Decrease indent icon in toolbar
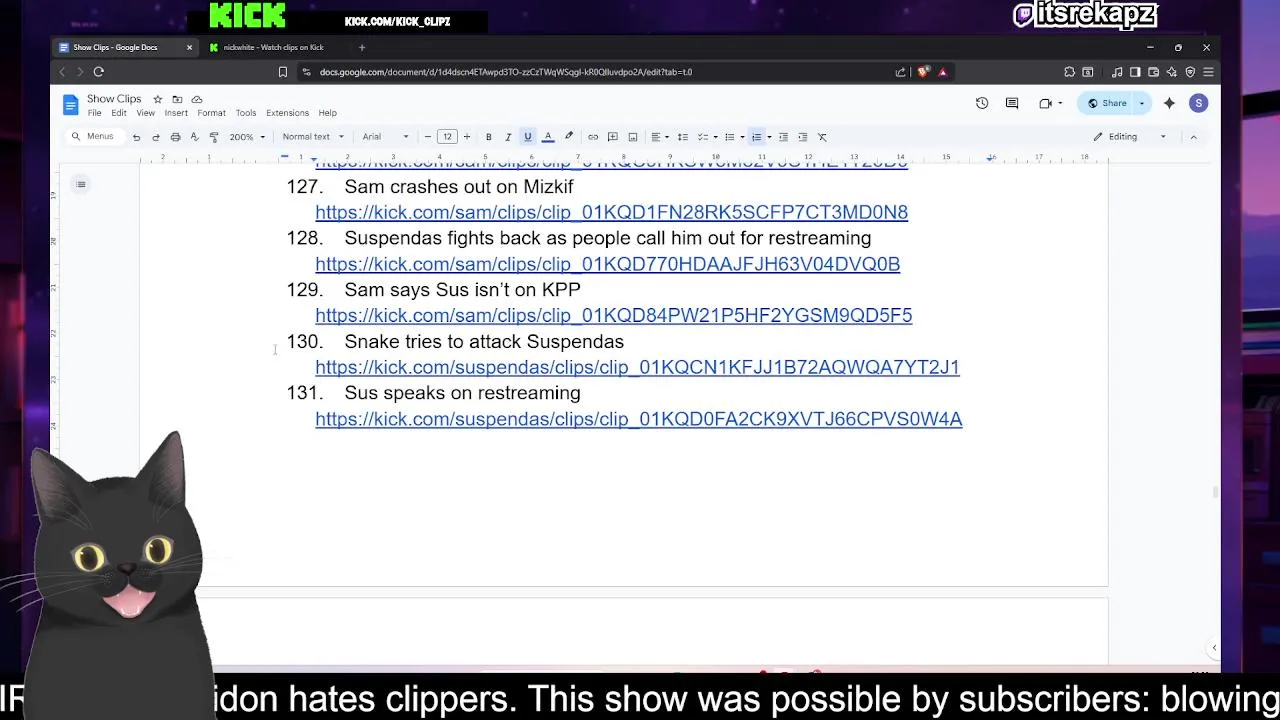The height and width of the screenshot is (720, 1280). click(783, 137)
